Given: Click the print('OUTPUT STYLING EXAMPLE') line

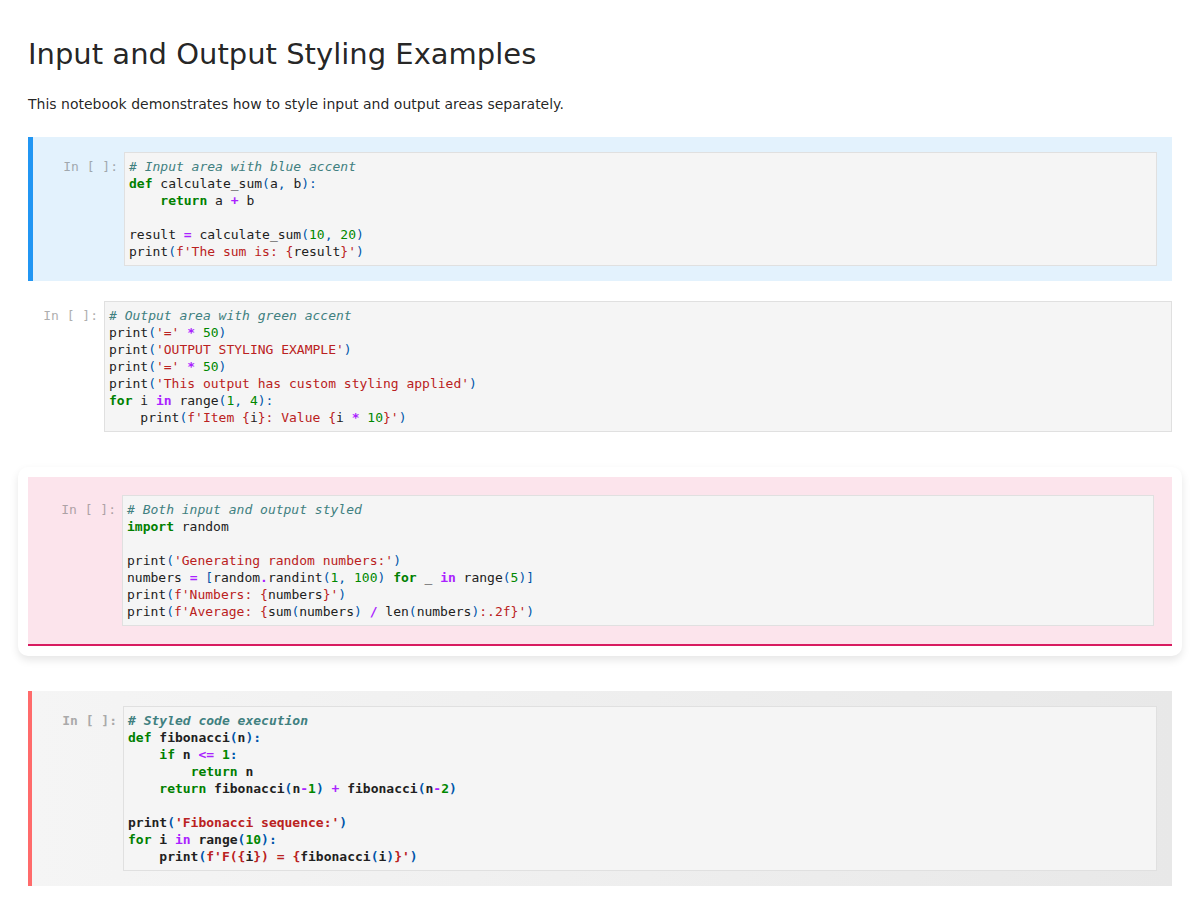Looking at the screenshot, I should (x=230, y=349).
